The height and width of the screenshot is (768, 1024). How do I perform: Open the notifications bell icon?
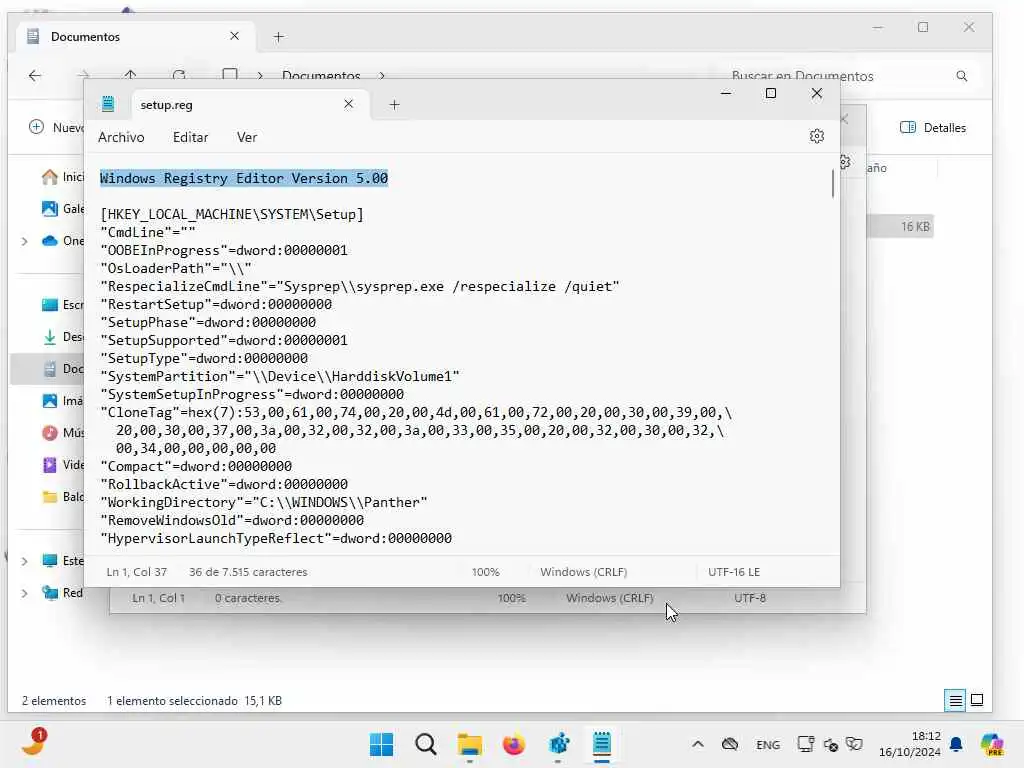956,744
